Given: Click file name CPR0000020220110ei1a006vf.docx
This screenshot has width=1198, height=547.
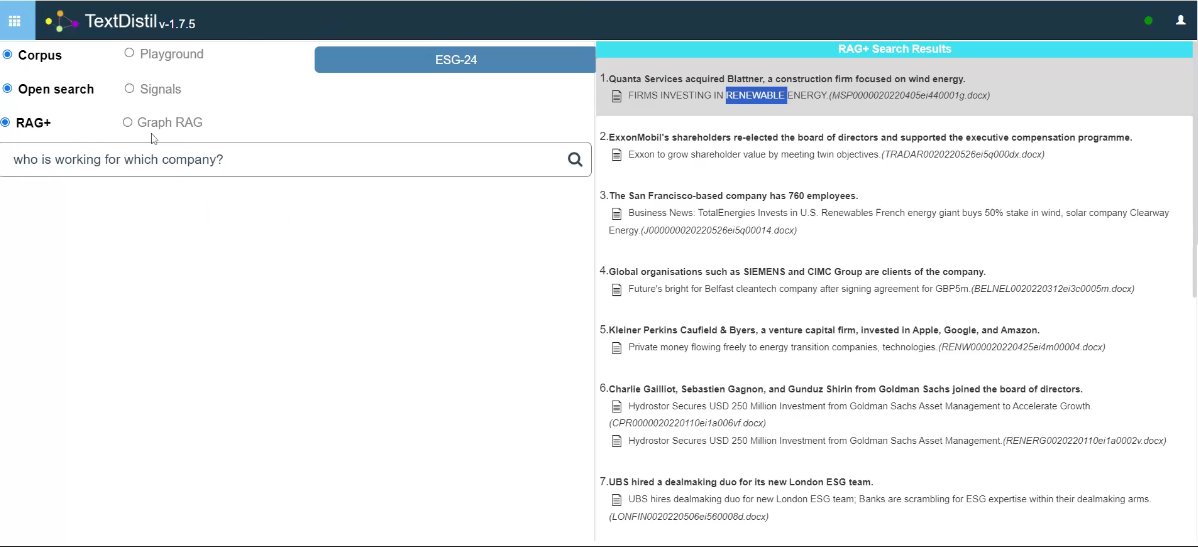Looking at the screenshot, I should click(x=688, y=423).
